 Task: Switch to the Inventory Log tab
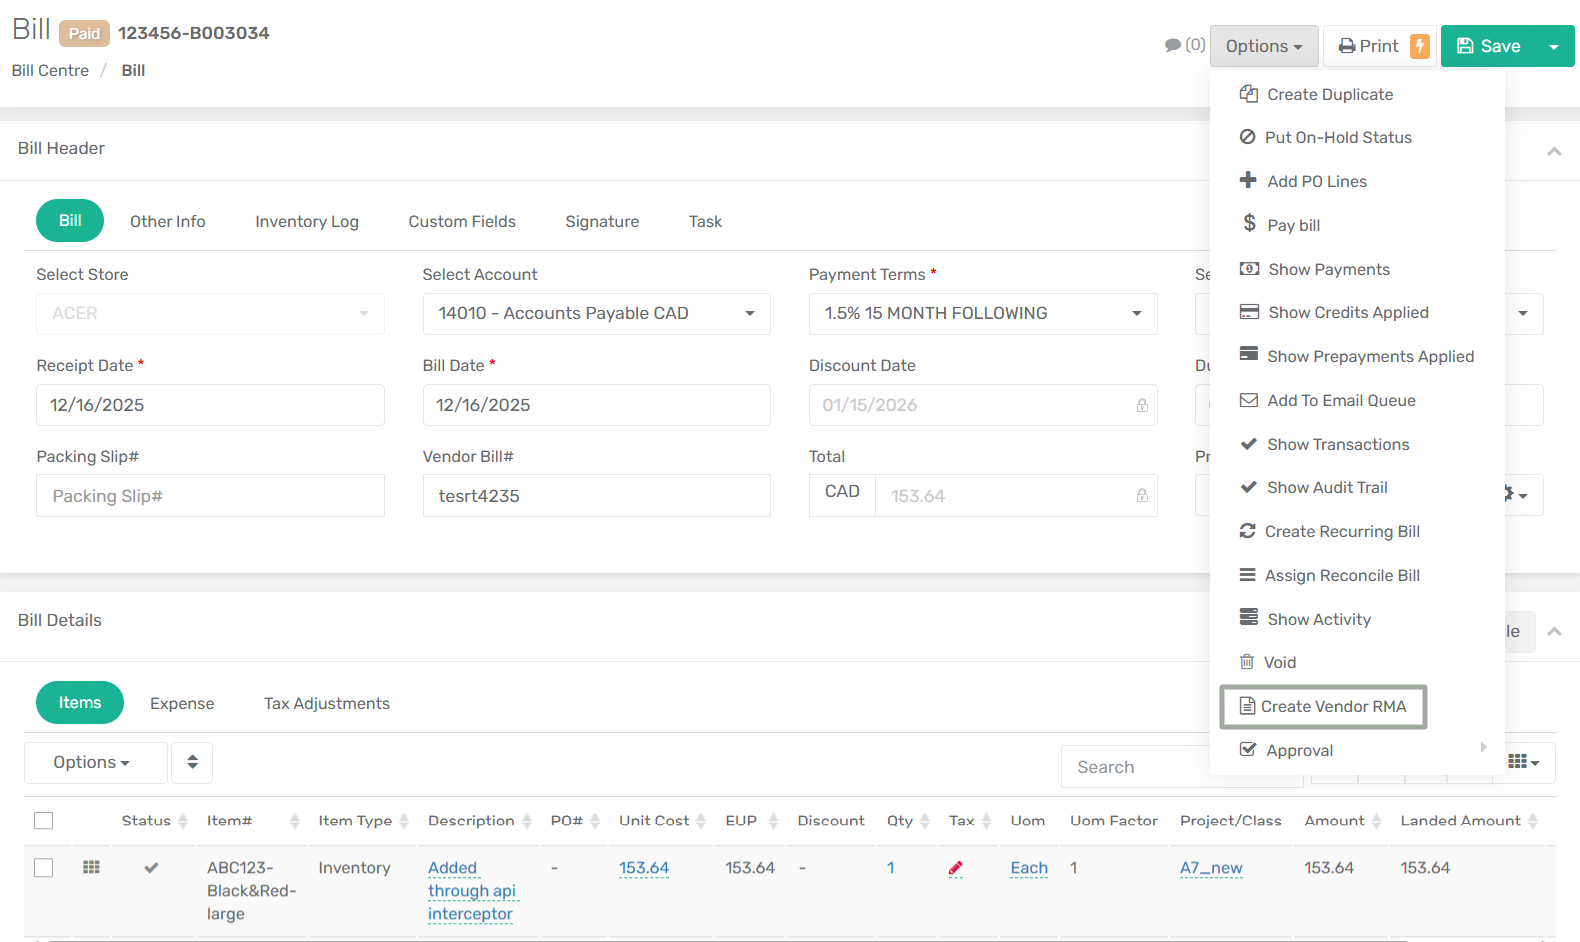coord(306,222)
